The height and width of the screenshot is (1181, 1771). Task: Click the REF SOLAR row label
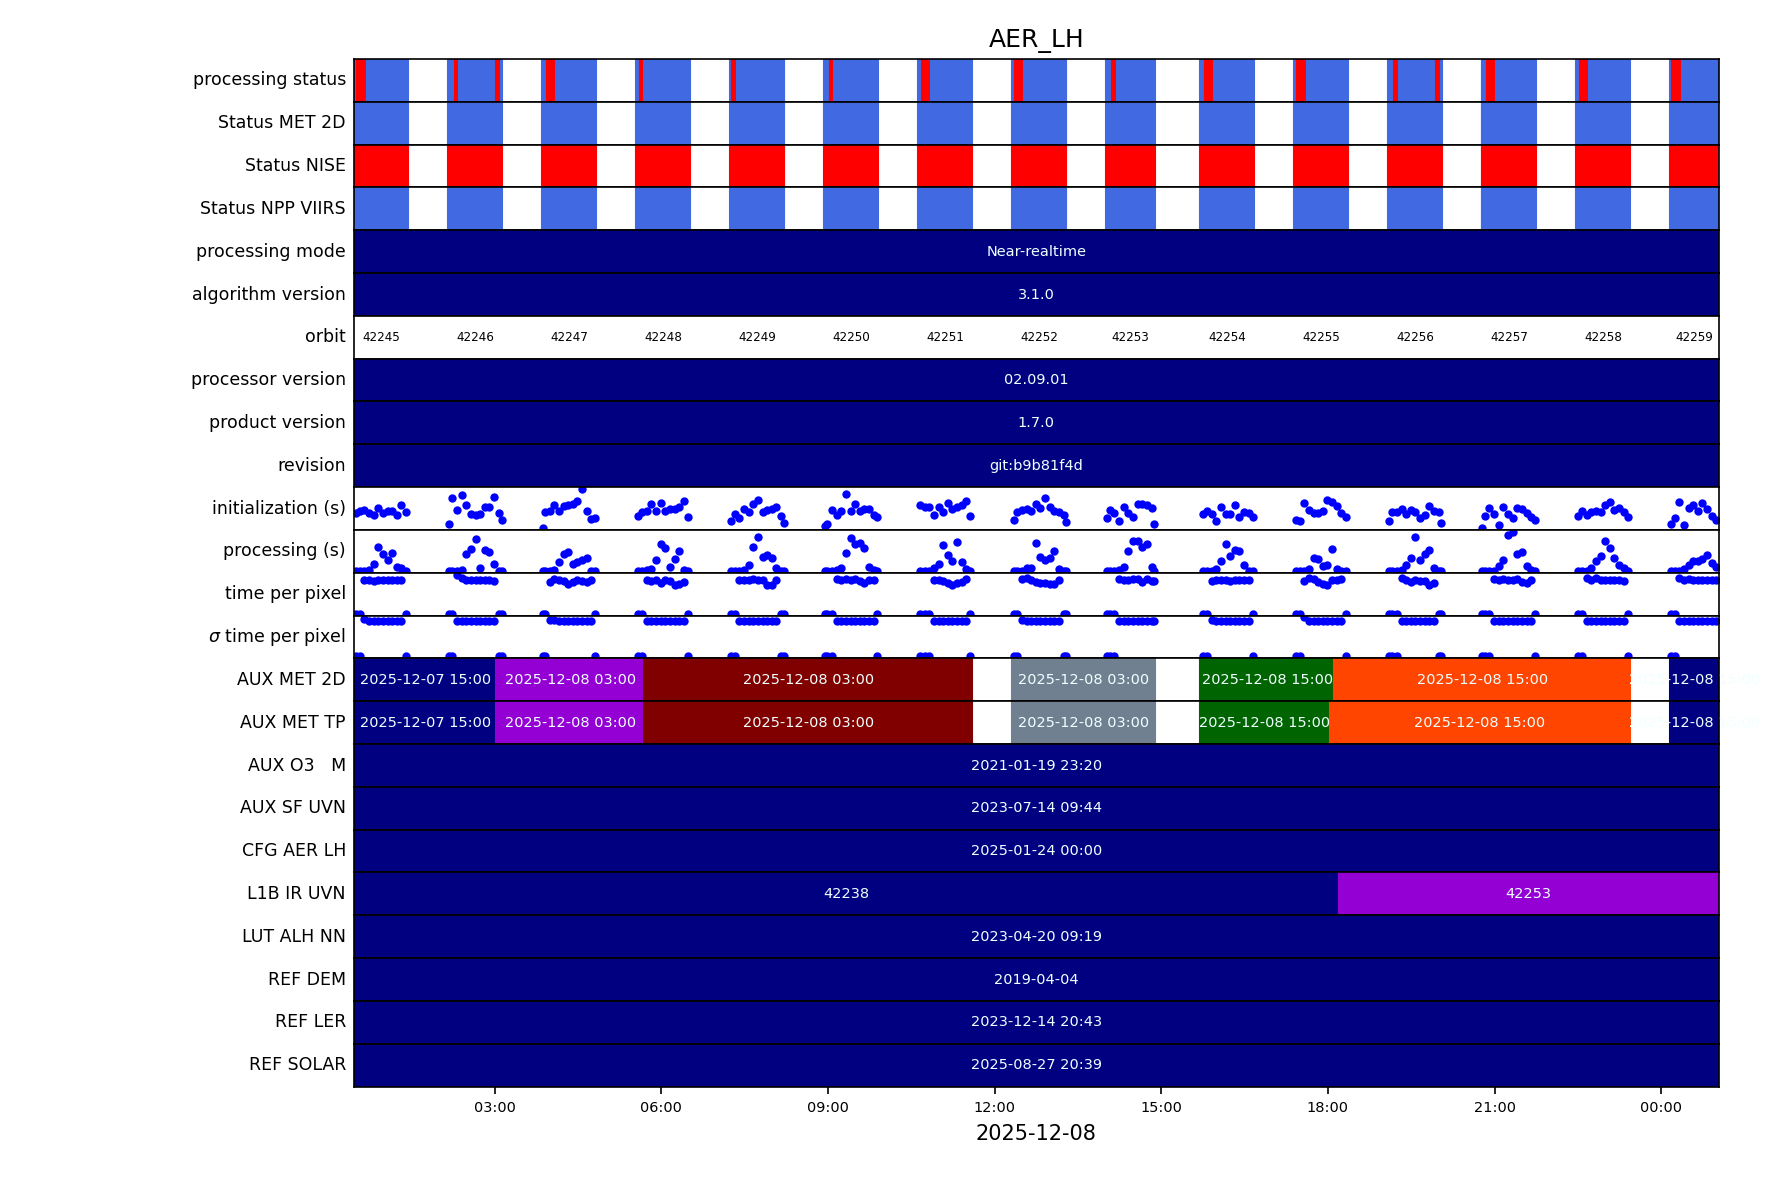pyautogui.click(x=297, y=1064)
